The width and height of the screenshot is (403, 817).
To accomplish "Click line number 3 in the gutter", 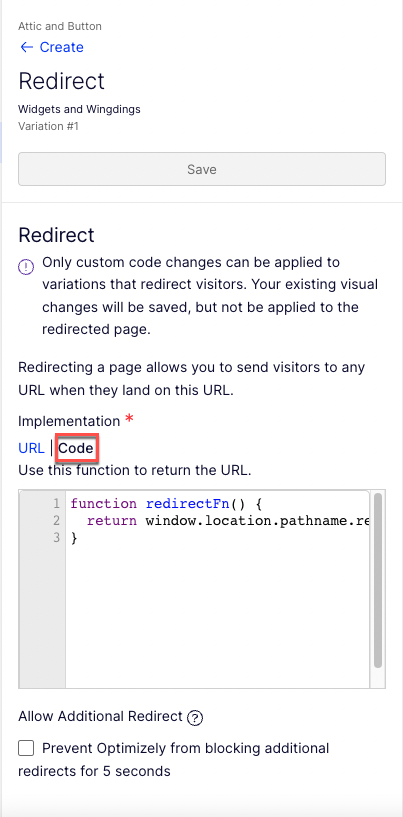I will (x=56, y=538).
